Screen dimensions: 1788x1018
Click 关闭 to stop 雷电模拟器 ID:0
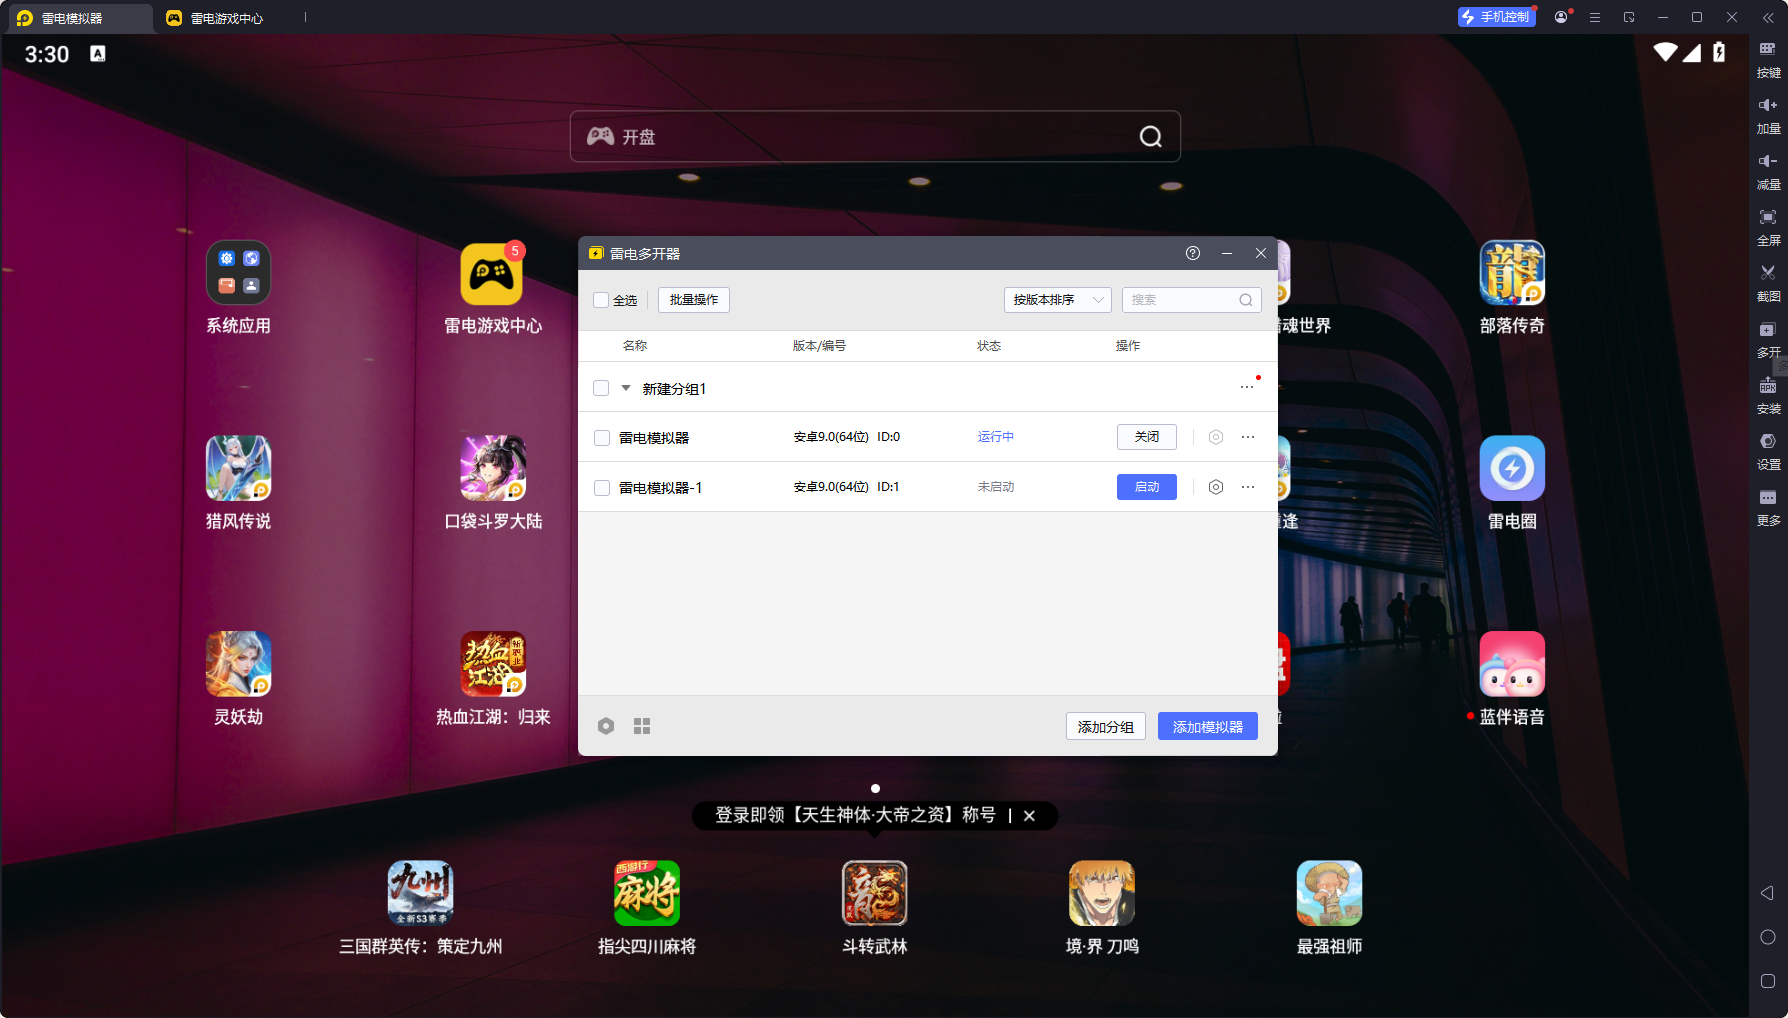click(1147, 437)
